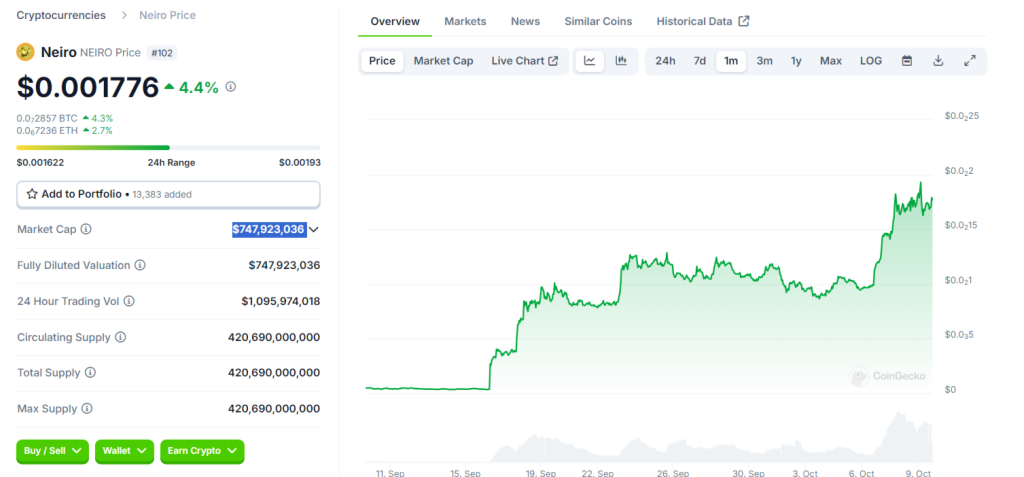Click the Market Cap info icon
The width and height of the screenshot is (1024, 477).
(86, 230)
